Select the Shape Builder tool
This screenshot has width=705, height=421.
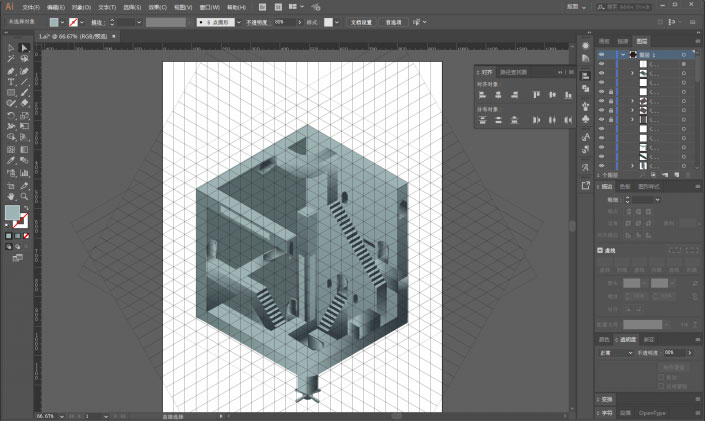click(11, 137)
